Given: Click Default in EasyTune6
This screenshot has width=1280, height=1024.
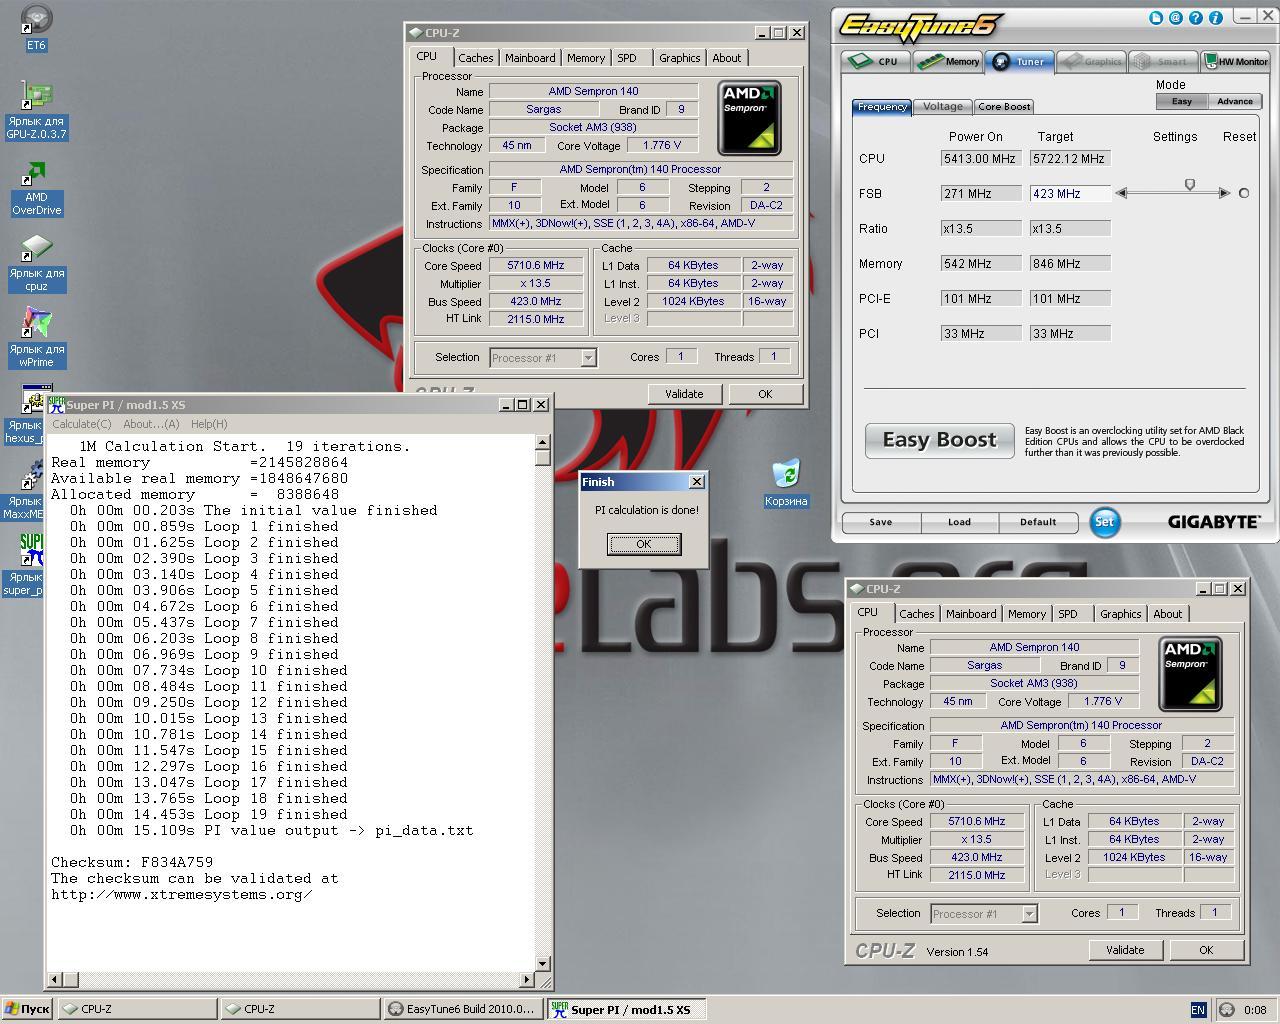Looking at the screenshot, I should 1038,522.
